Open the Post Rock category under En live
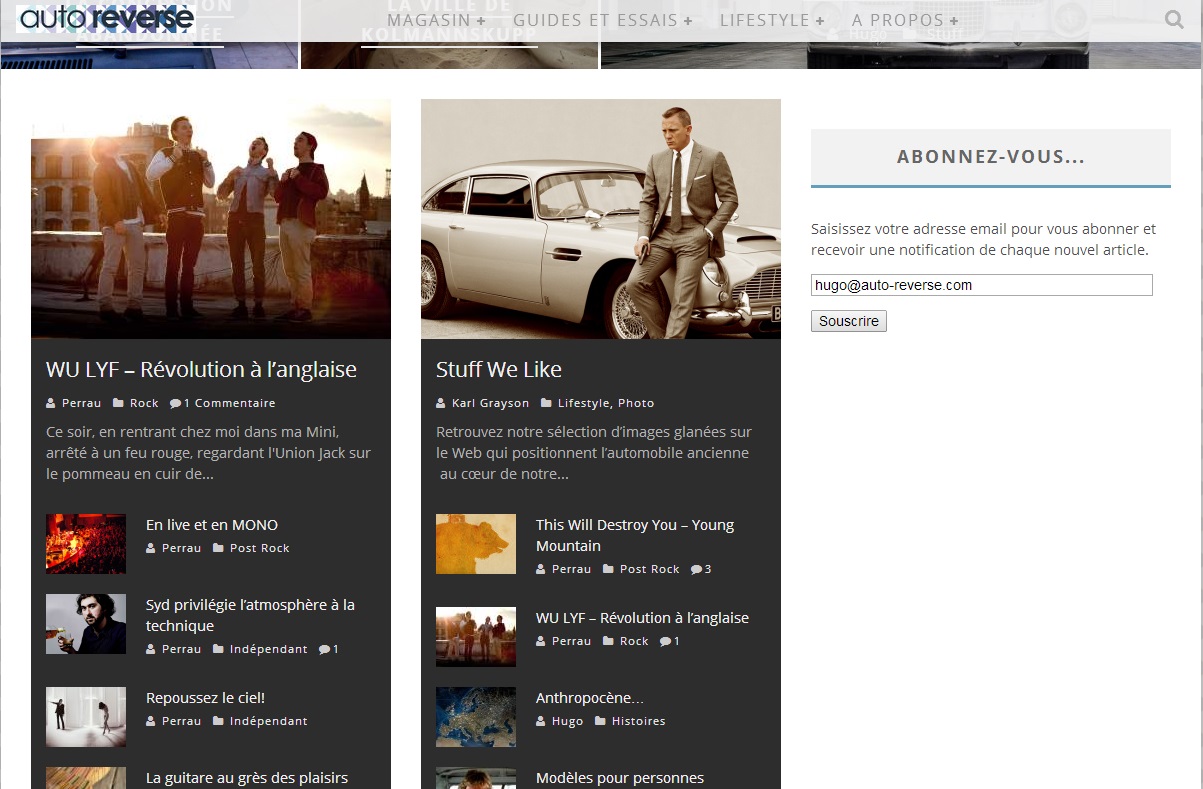The height and width of the screenshot is (789, 1203). (x=259, y=548)
